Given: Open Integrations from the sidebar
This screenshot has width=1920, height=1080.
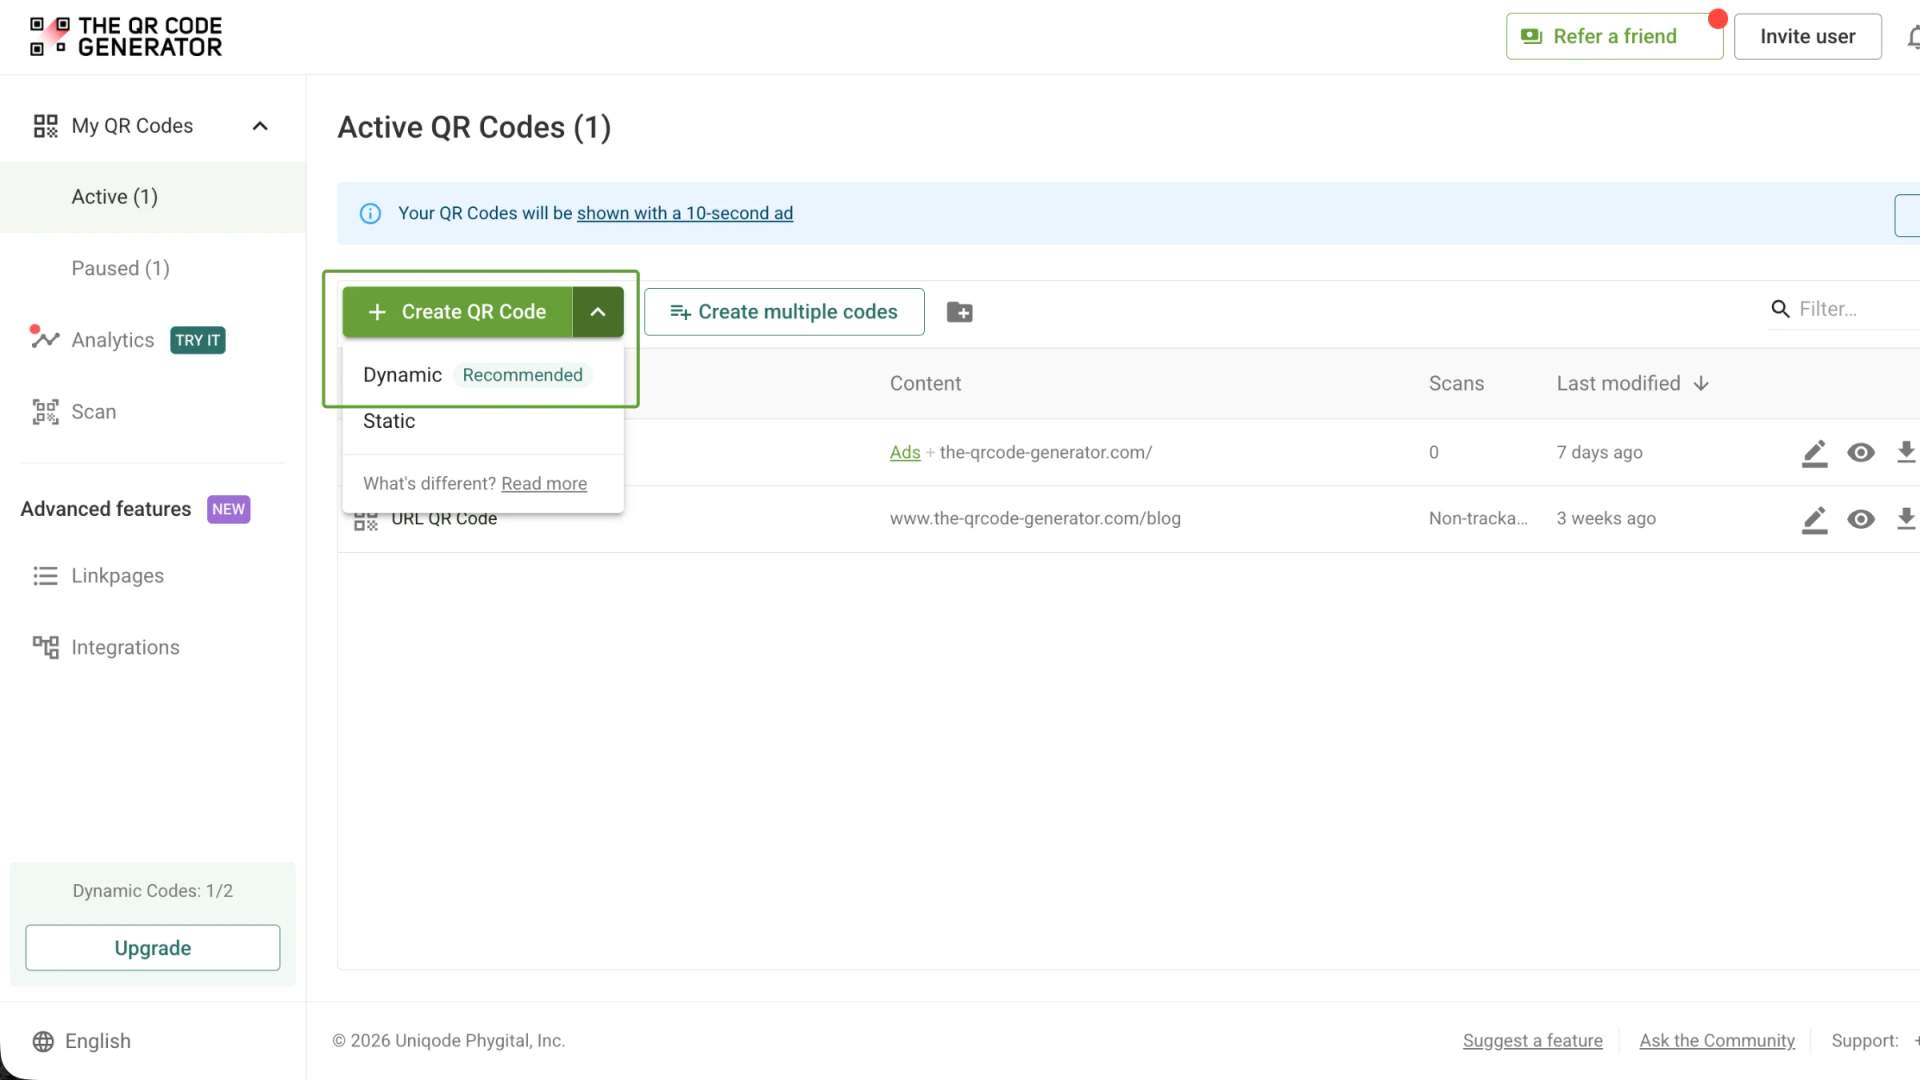Looking at the screenshot, I should point(125,648).
